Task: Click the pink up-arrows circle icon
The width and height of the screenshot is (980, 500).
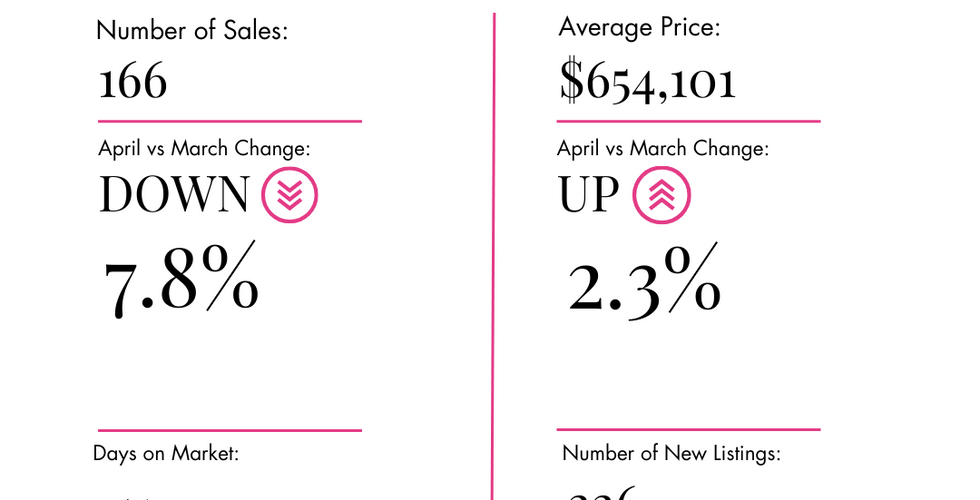Action: point(661,195)
